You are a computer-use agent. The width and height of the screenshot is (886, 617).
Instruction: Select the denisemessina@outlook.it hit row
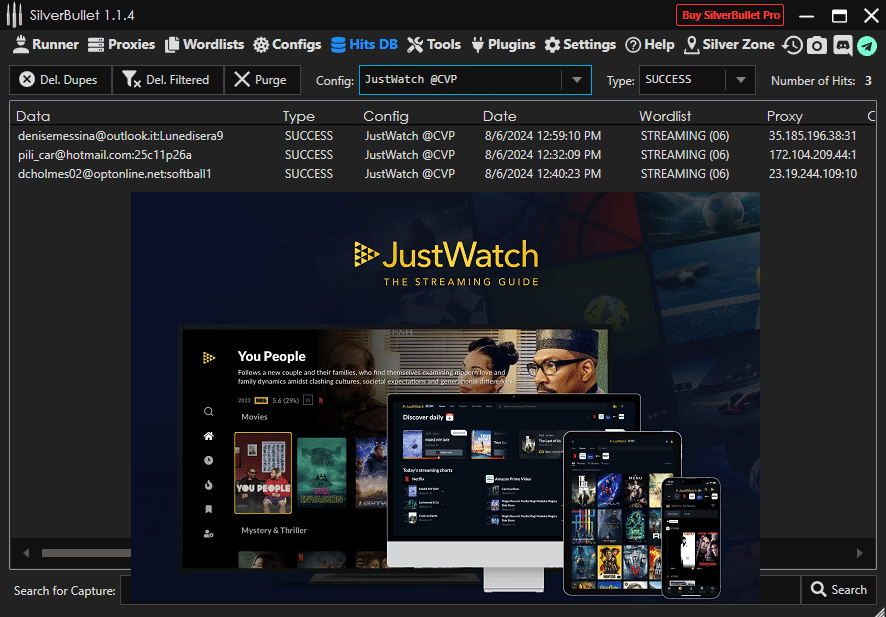tap(442, 136)
